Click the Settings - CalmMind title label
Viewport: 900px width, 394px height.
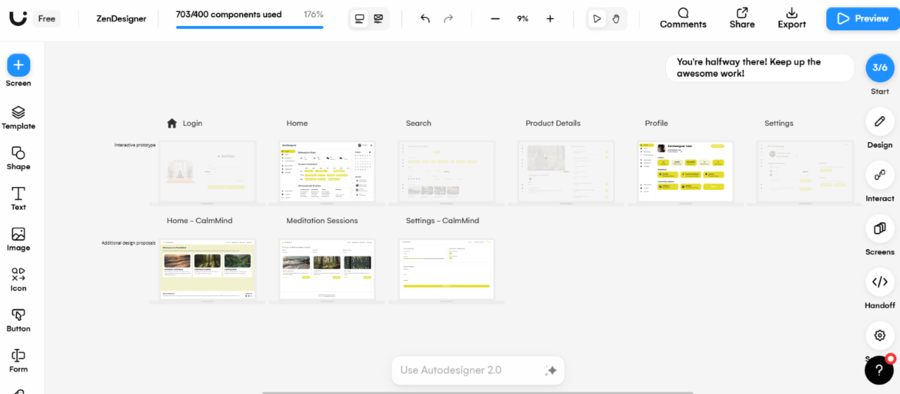click(442, 221)
